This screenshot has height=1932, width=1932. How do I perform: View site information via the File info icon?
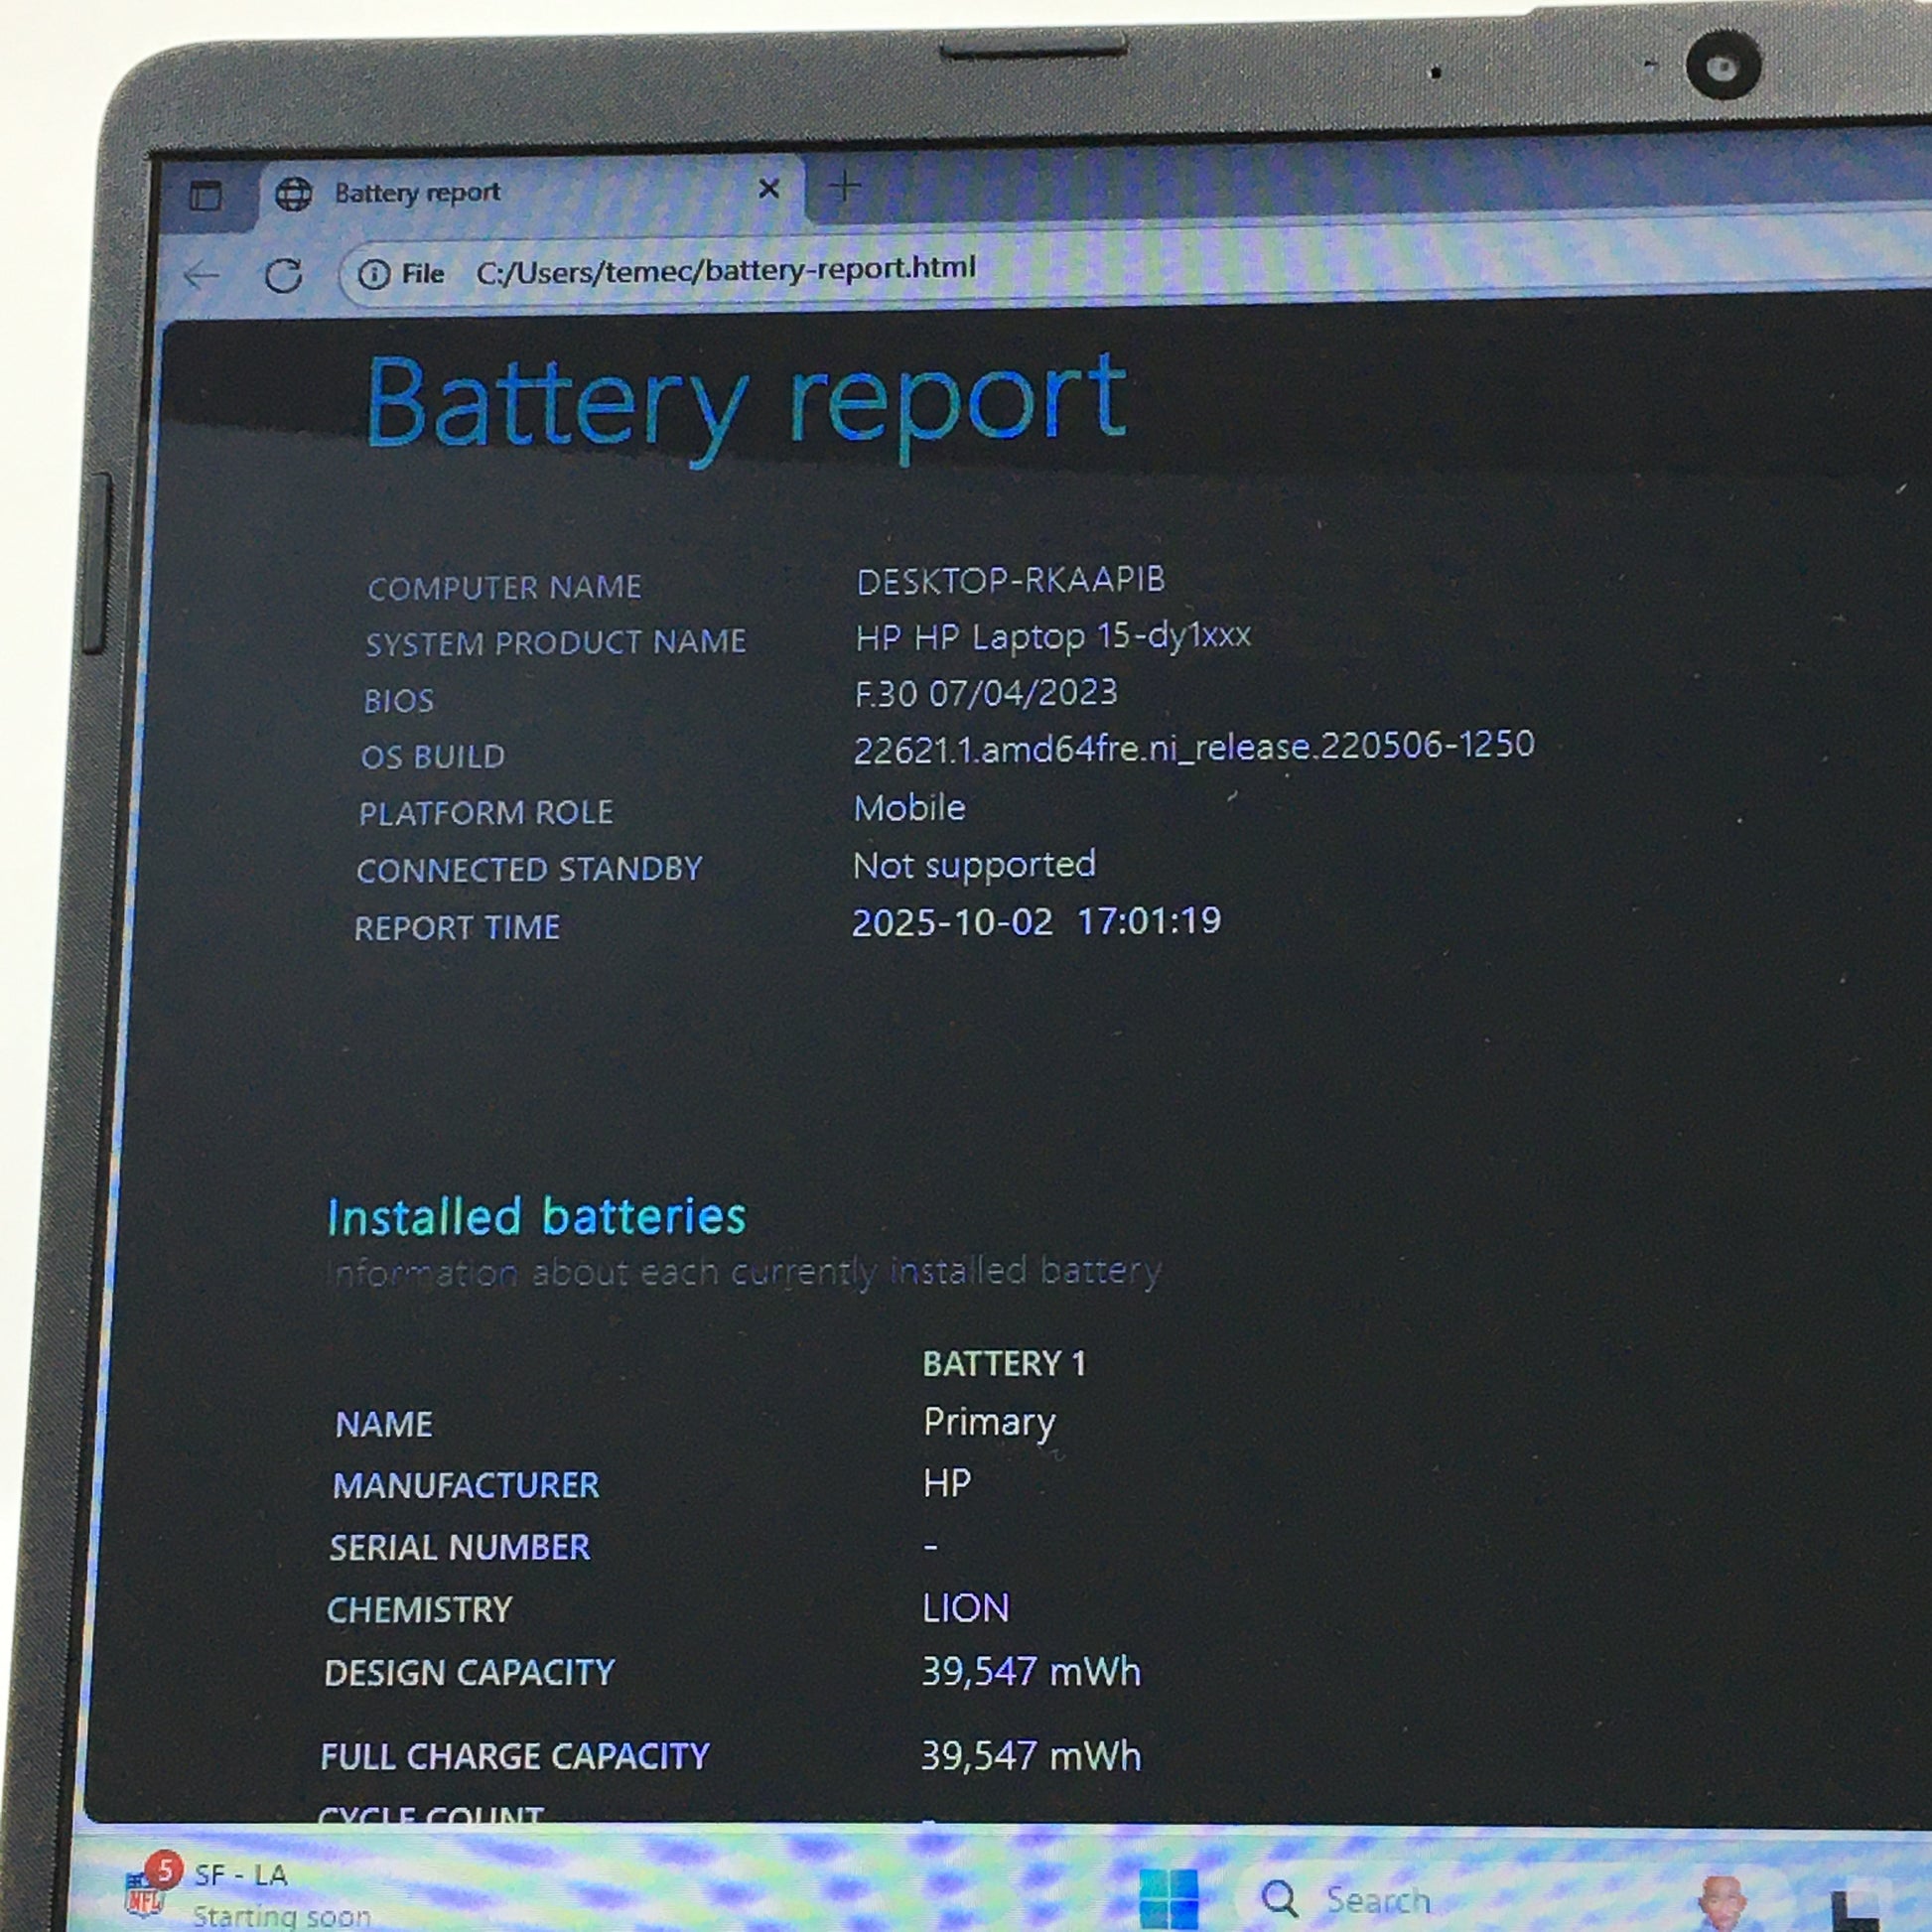(374, 273)
